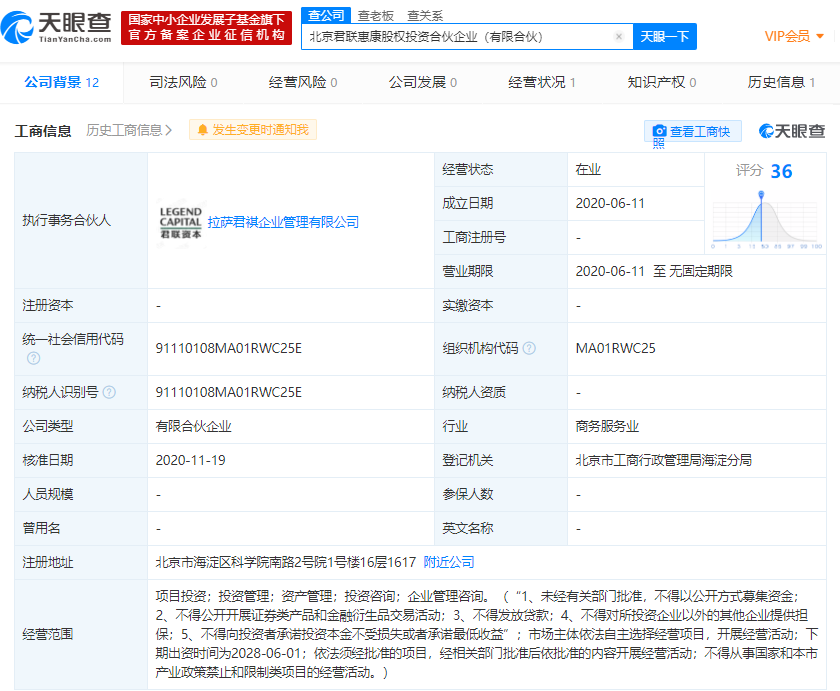Switch to the 查老板 search mode
840x691 pixels.
point(376,15)
